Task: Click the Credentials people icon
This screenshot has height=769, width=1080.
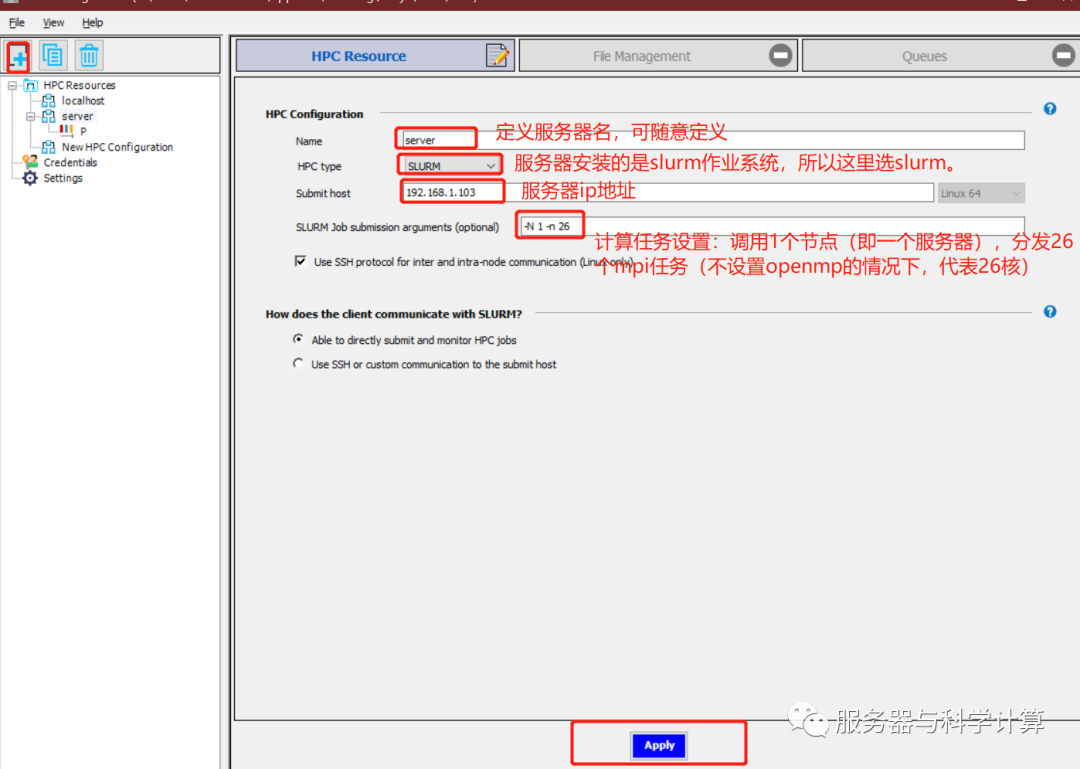Action: [30, 162]
